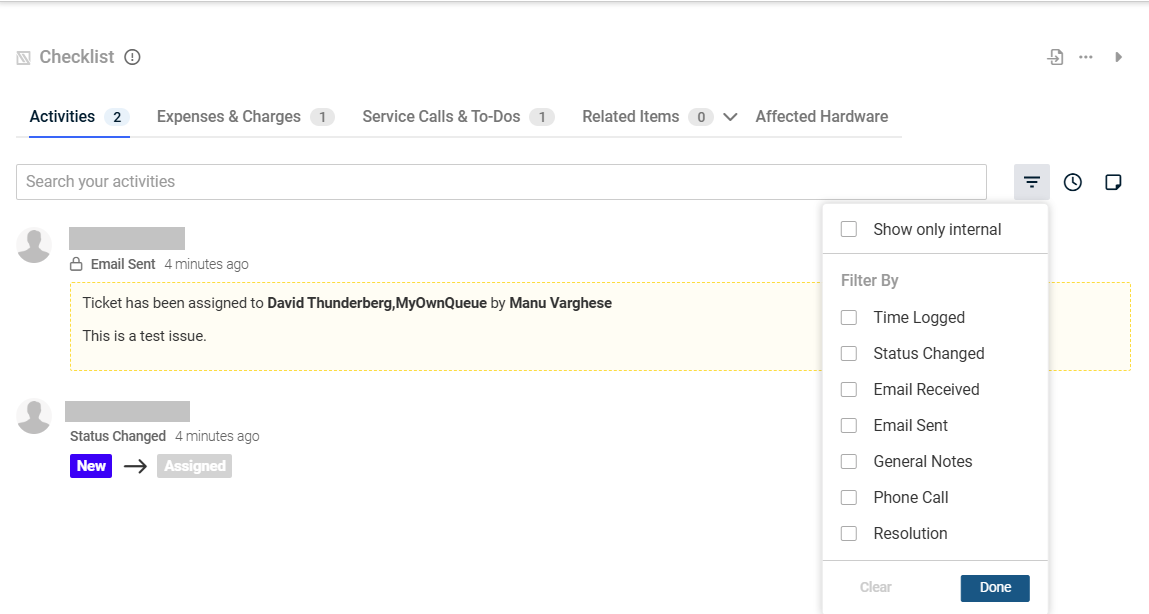
Task: Click the Email Sent user avatar
Action: pos(34,246)
